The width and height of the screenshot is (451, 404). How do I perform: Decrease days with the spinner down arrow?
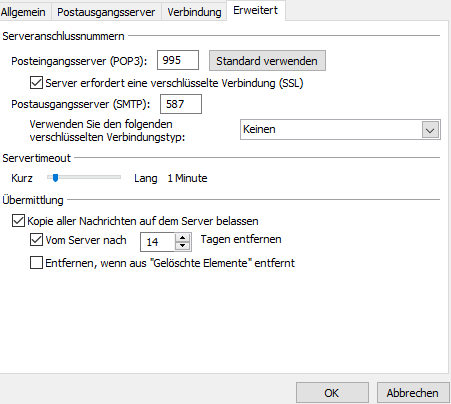(182, 246)
